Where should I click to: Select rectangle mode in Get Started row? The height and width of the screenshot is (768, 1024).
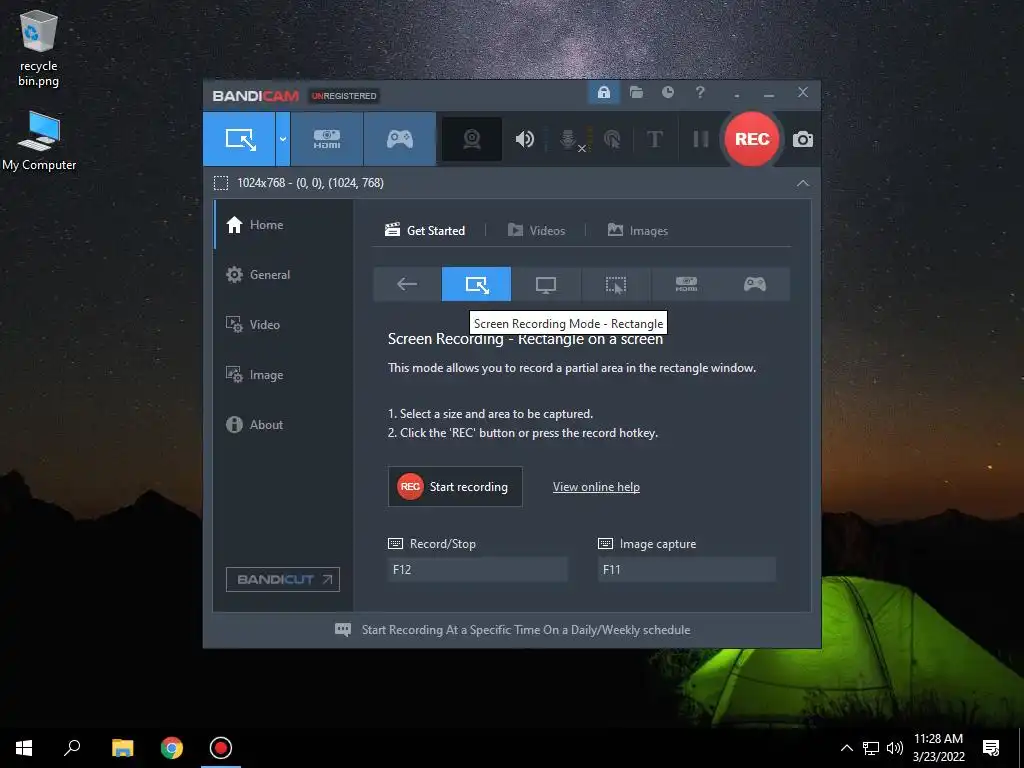click(x=476, y=284)
